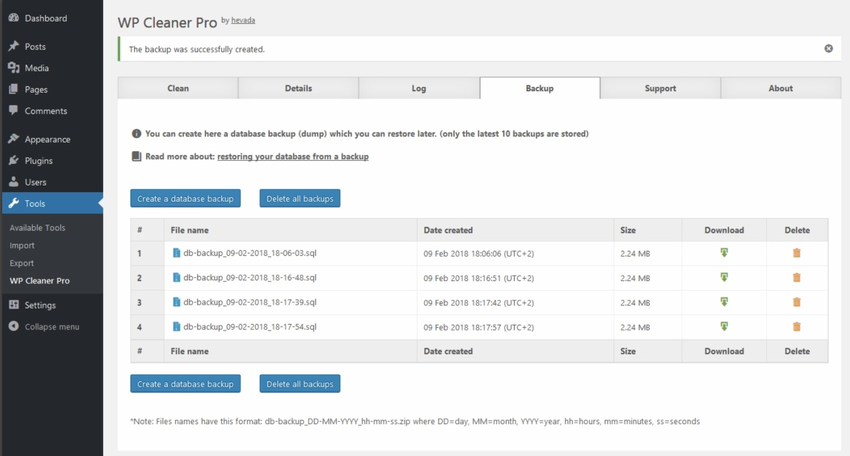
Task: Go to the About tab
Action: 781,88
